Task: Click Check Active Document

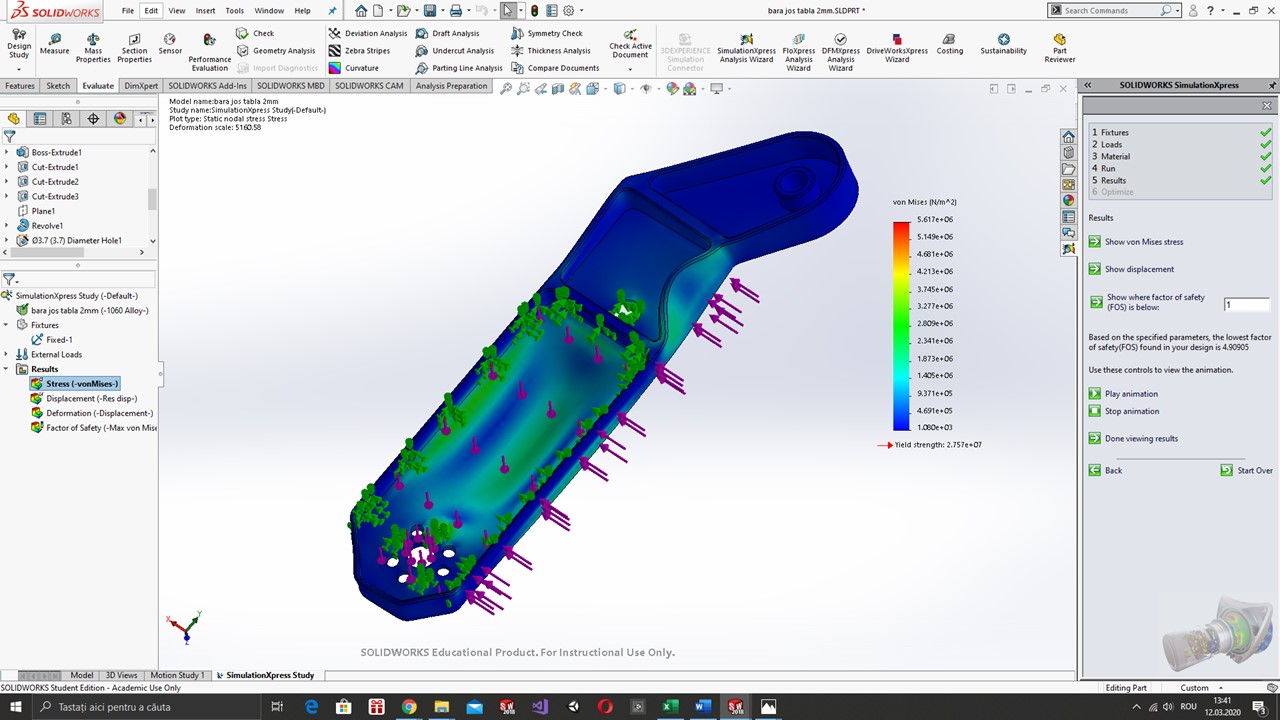Action: tap(630, 44)
